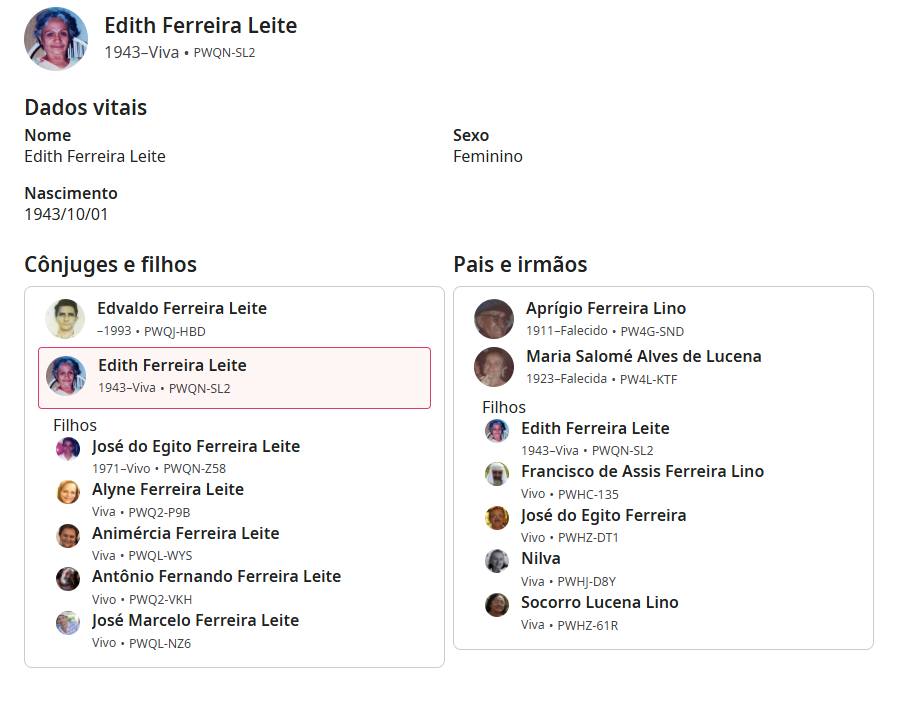Click Antônio Fernando Ferreira Leite's avatar icon

pos(68,579)
